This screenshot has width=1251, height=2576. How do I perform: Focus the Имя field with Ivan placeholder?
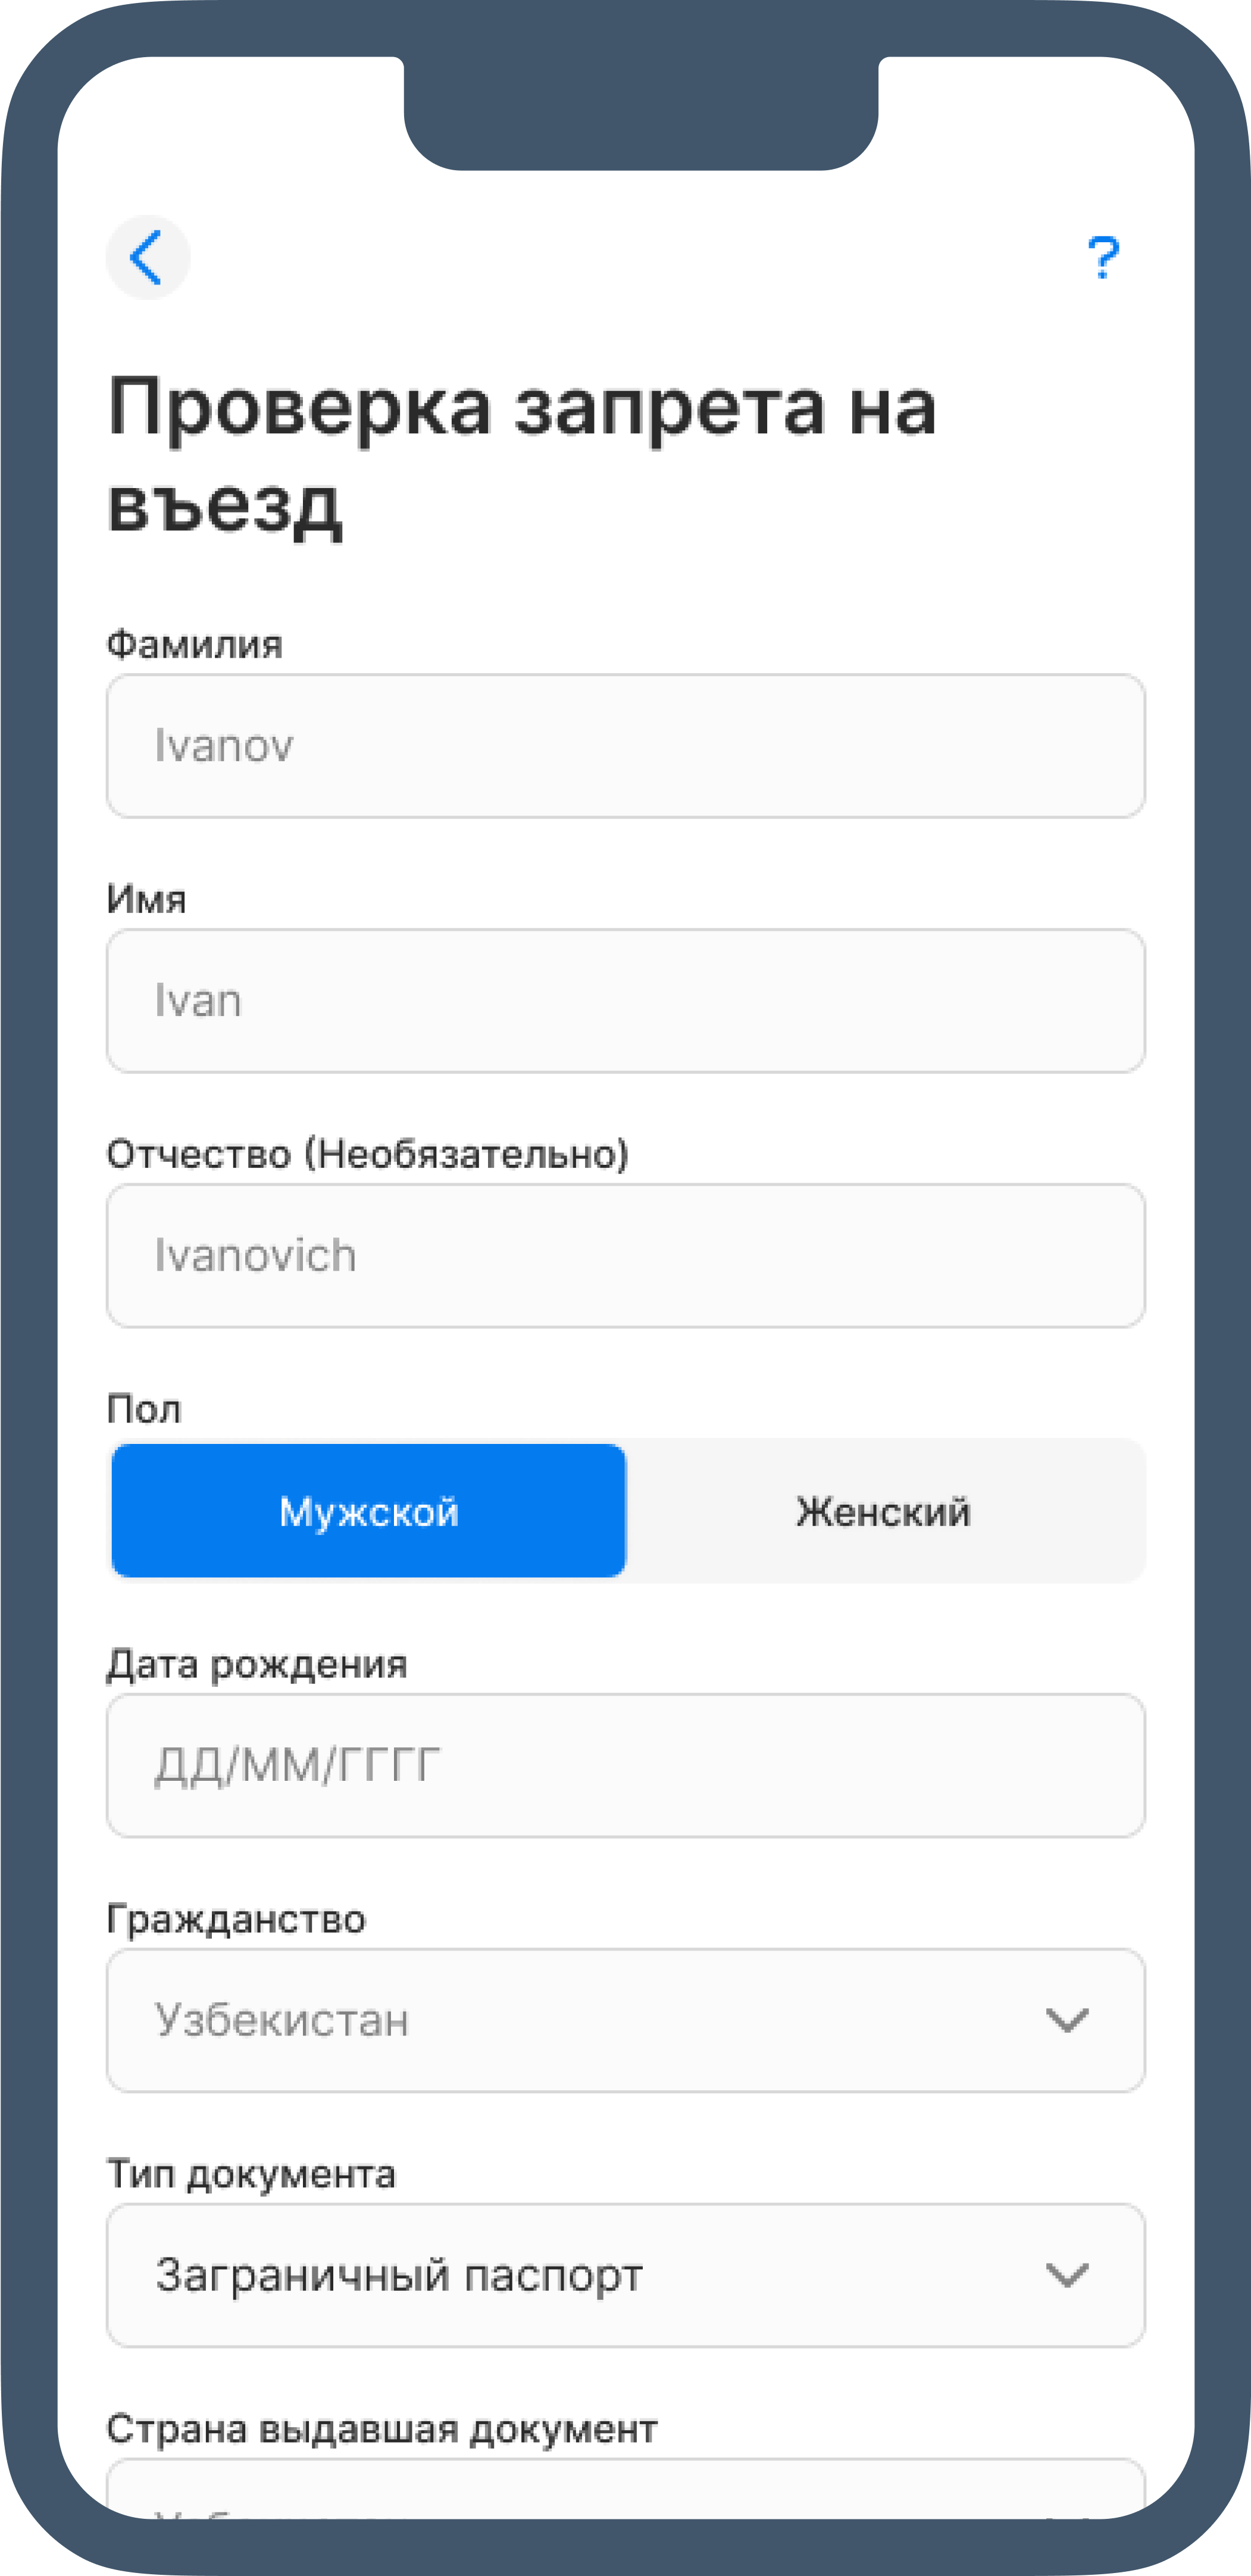click(x=625, y=1000)
